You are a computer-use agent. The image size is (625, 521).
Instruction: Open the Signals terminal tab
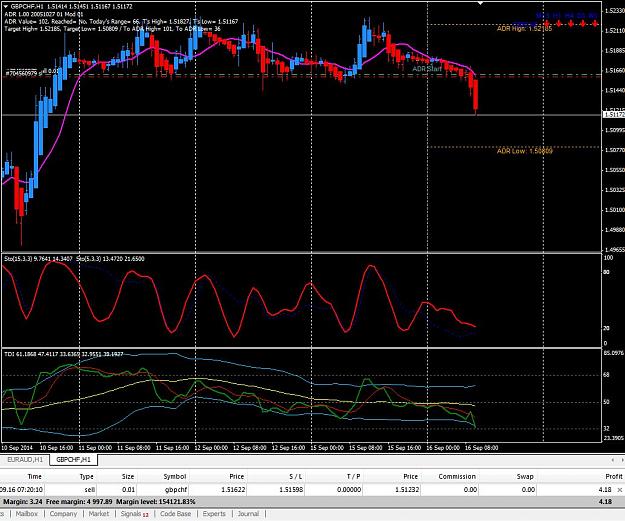pos(134,514)
